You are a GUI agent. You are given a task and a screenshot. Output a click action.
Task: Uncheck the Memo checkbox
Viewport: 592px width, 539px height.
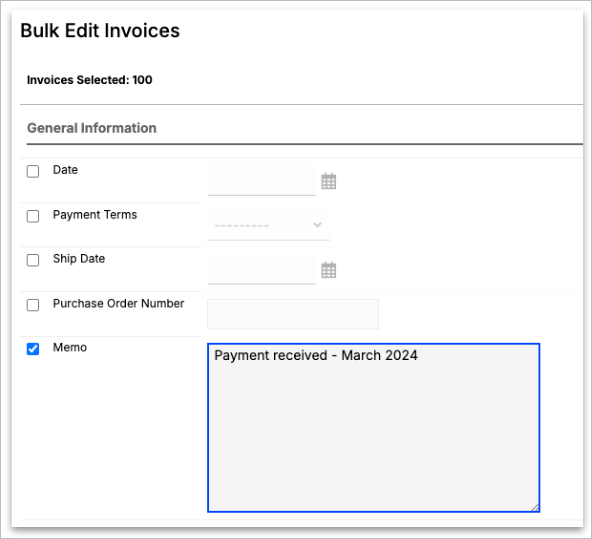pos(33,349)
